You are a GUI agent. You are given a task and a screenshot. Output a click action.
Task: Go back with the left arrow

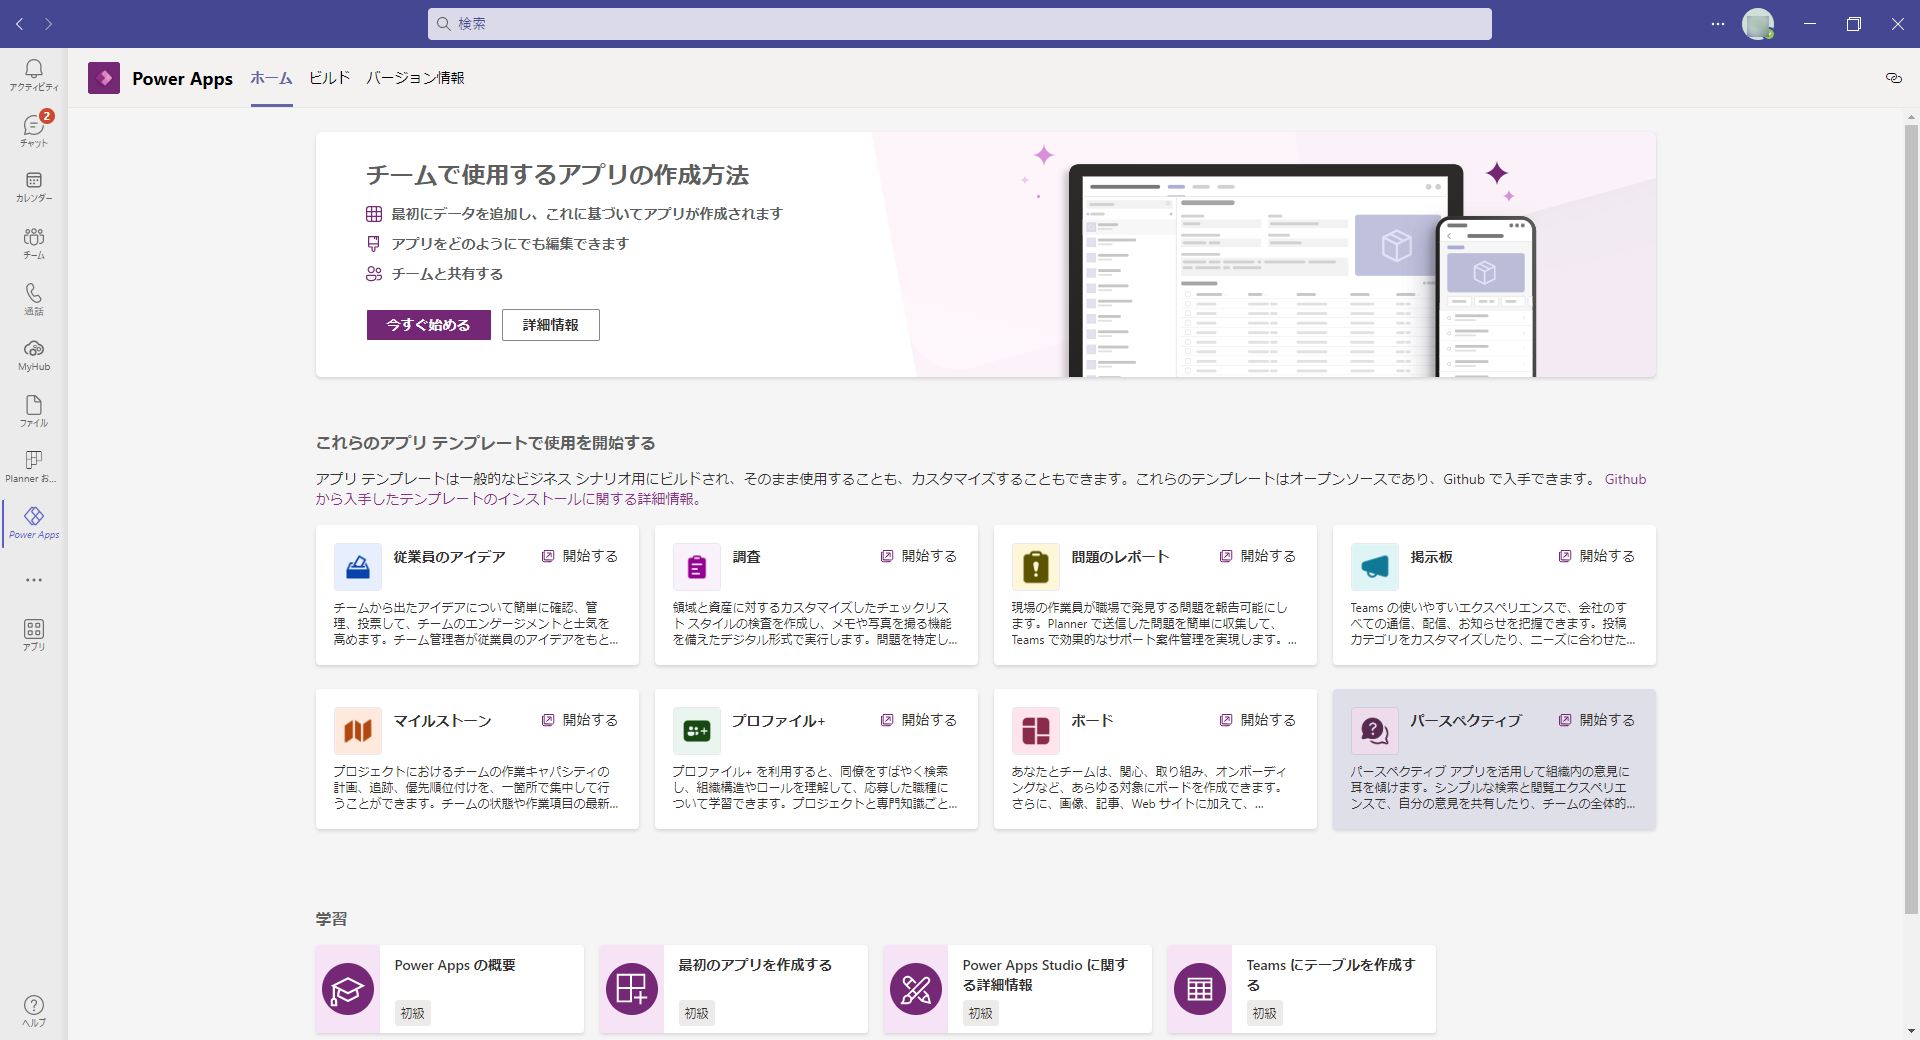point(20,24)
